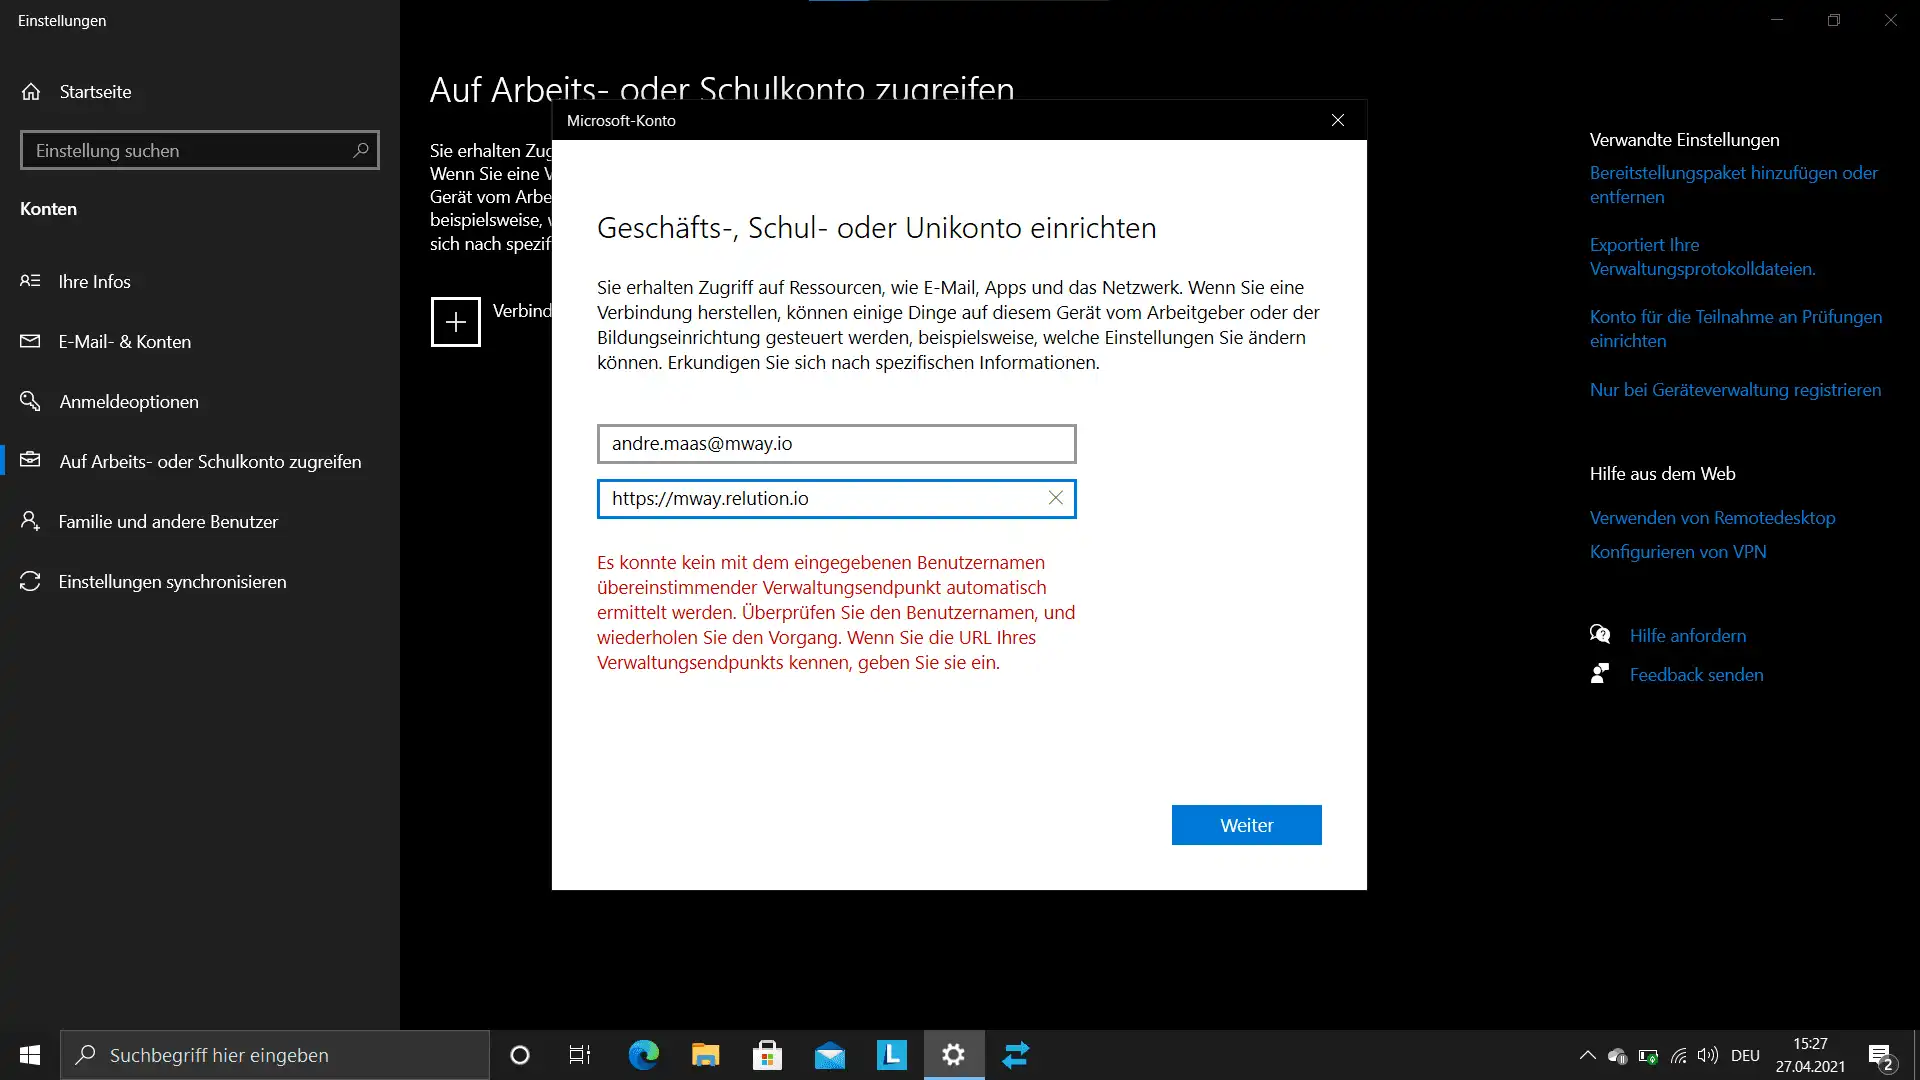
Task: Open Task View on the taskbar
Action: [580, 1055]
